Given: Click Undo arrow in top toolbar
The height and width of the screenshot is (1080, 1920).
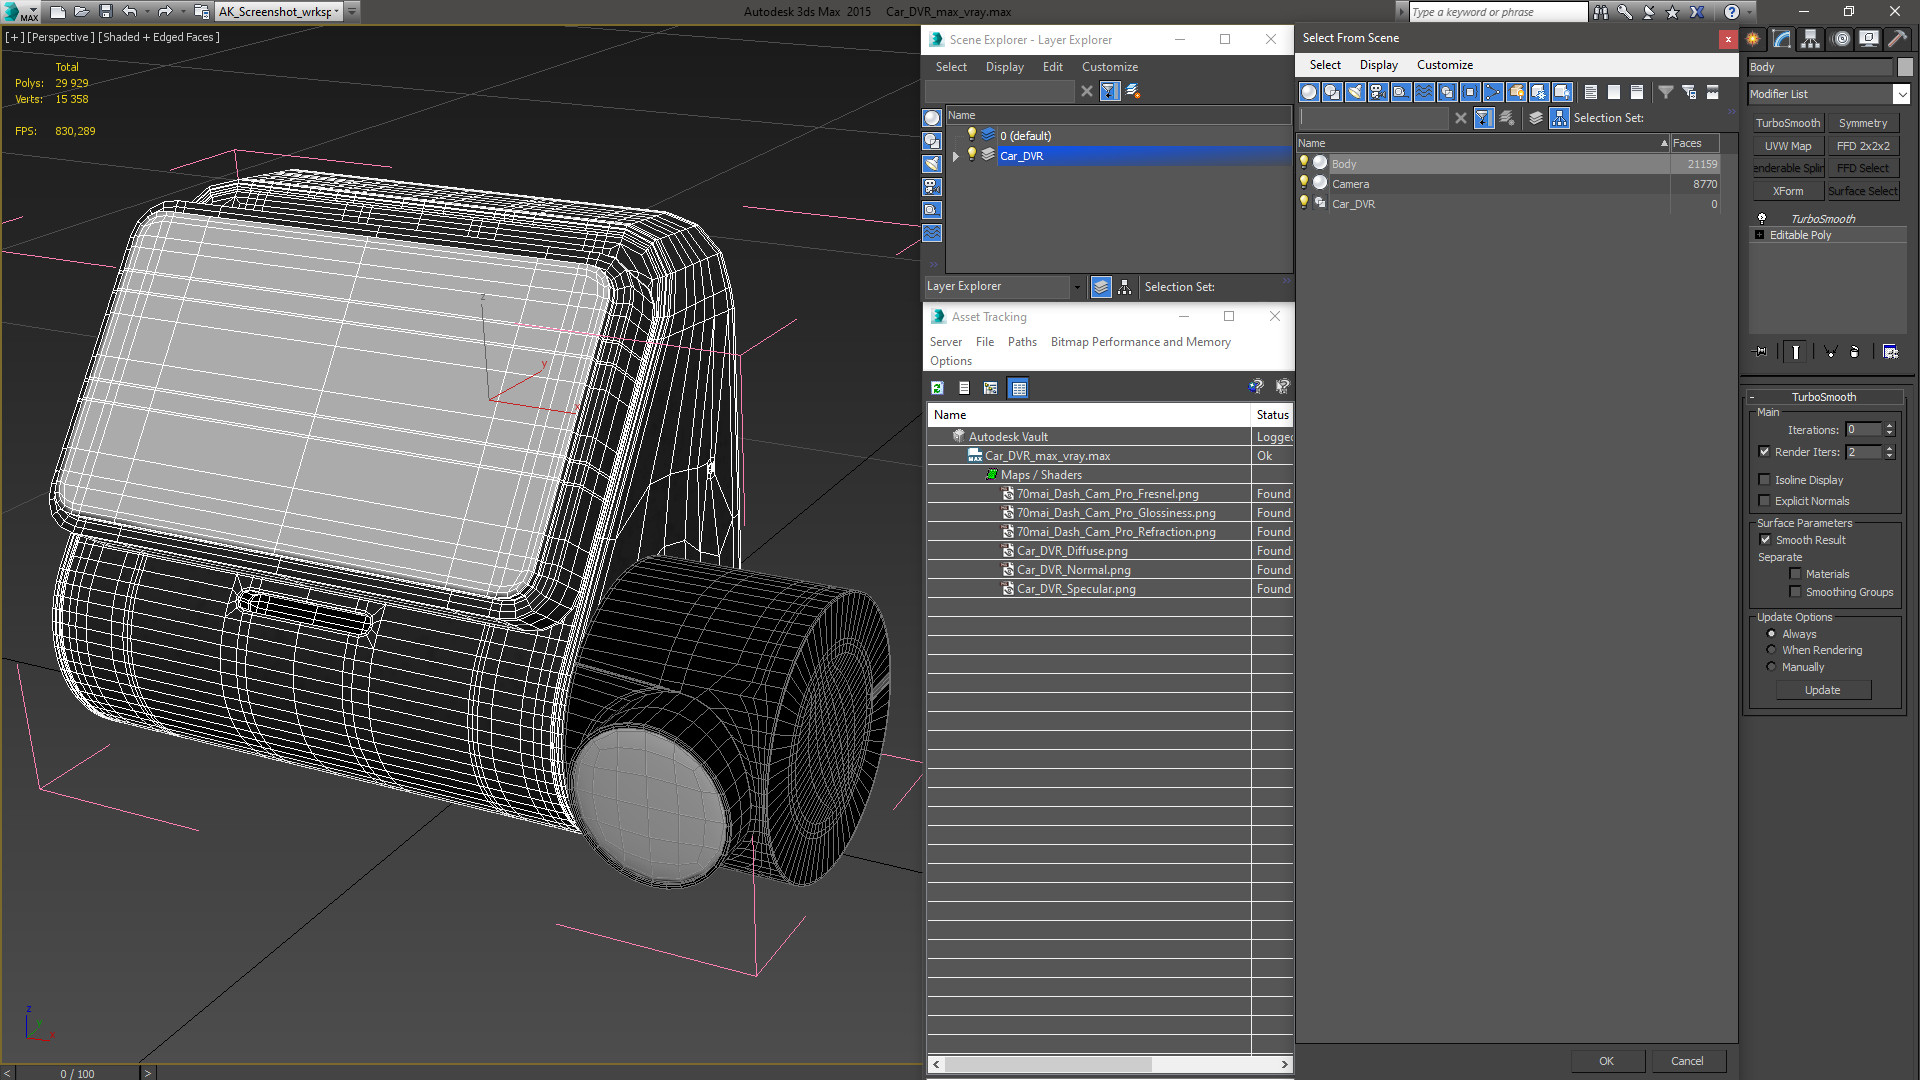Looking at the screenshot, I should [x=130, y=12].
